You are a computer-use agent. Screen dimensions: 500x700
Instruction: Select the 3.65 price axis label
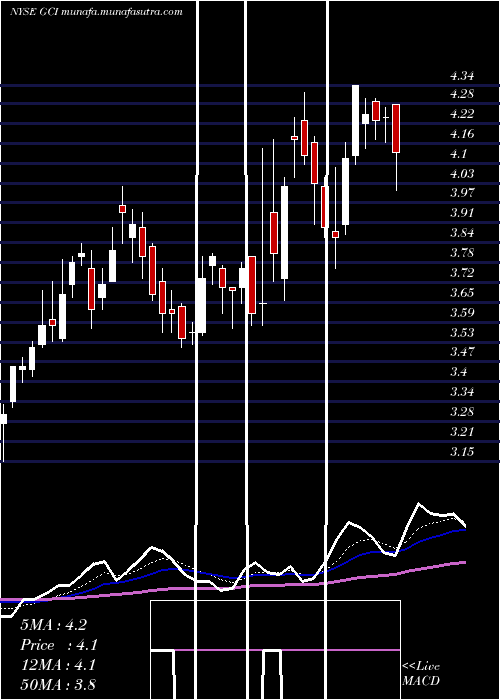coord(462,292)
